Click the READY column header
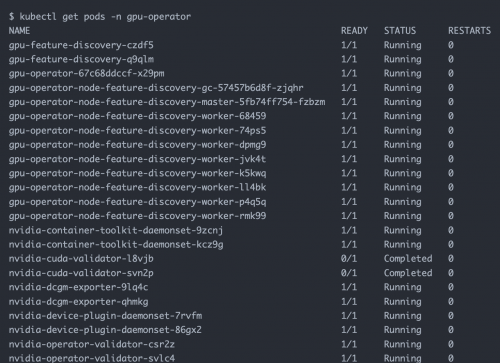This screenshot has width=500, height=363. click(x=354, y=31)
